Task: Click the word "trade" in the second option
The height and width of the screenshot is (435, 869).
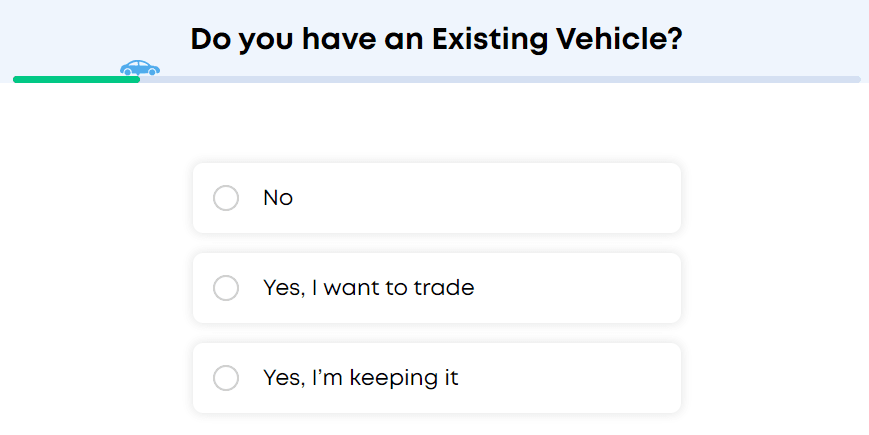Action: [x=444, y=288]
